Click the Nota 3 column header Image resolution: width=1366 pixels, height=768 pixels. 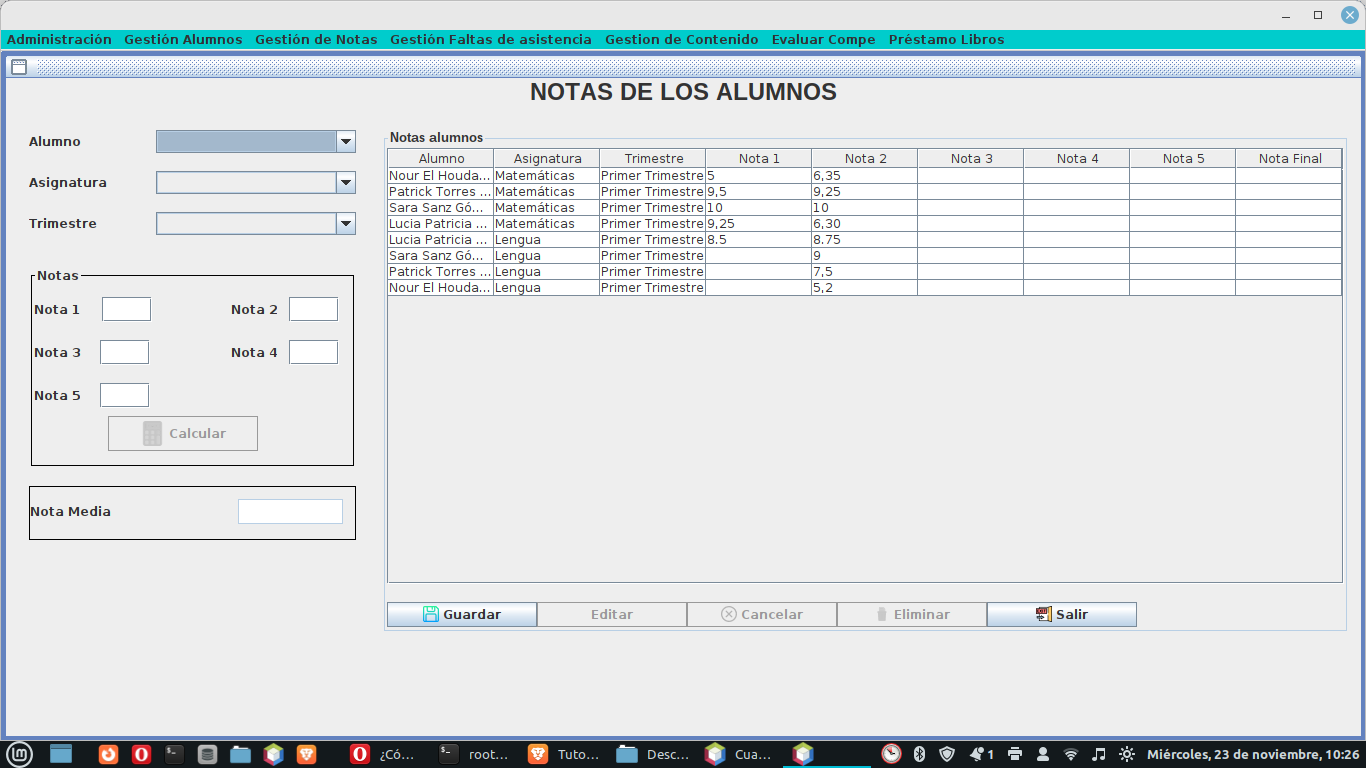click(x=971, y=158)
